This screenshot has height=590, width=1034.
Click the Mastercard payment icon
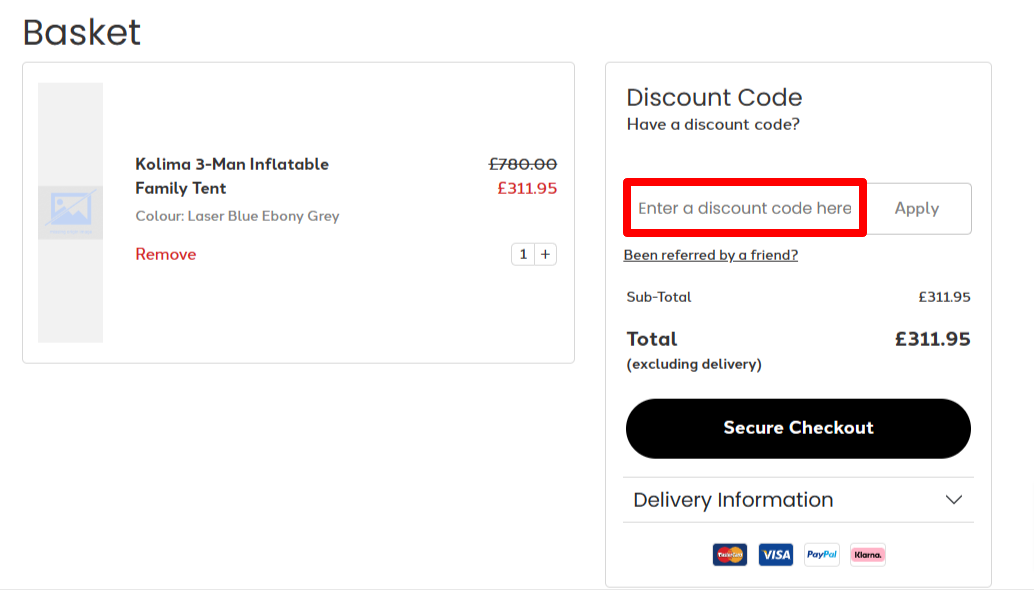coord(730,554)
